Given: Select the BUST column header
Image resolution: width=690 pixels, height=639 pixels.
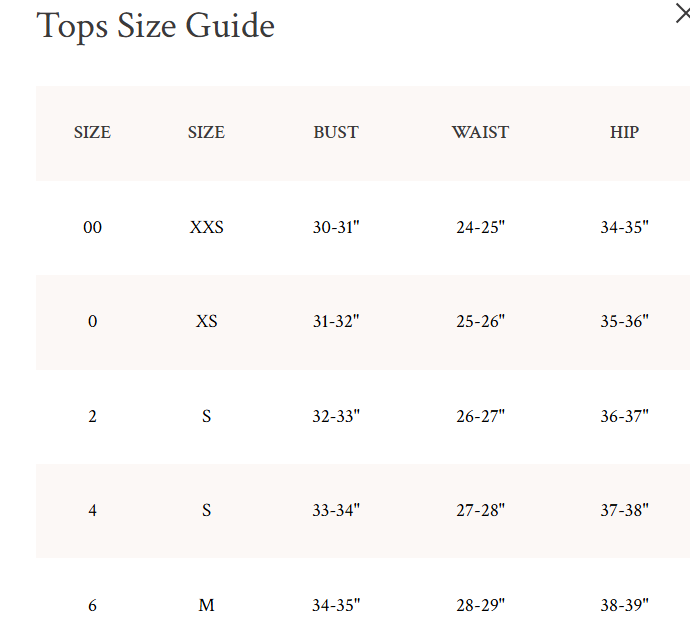Looking at the screenshot, I should 336,132.
